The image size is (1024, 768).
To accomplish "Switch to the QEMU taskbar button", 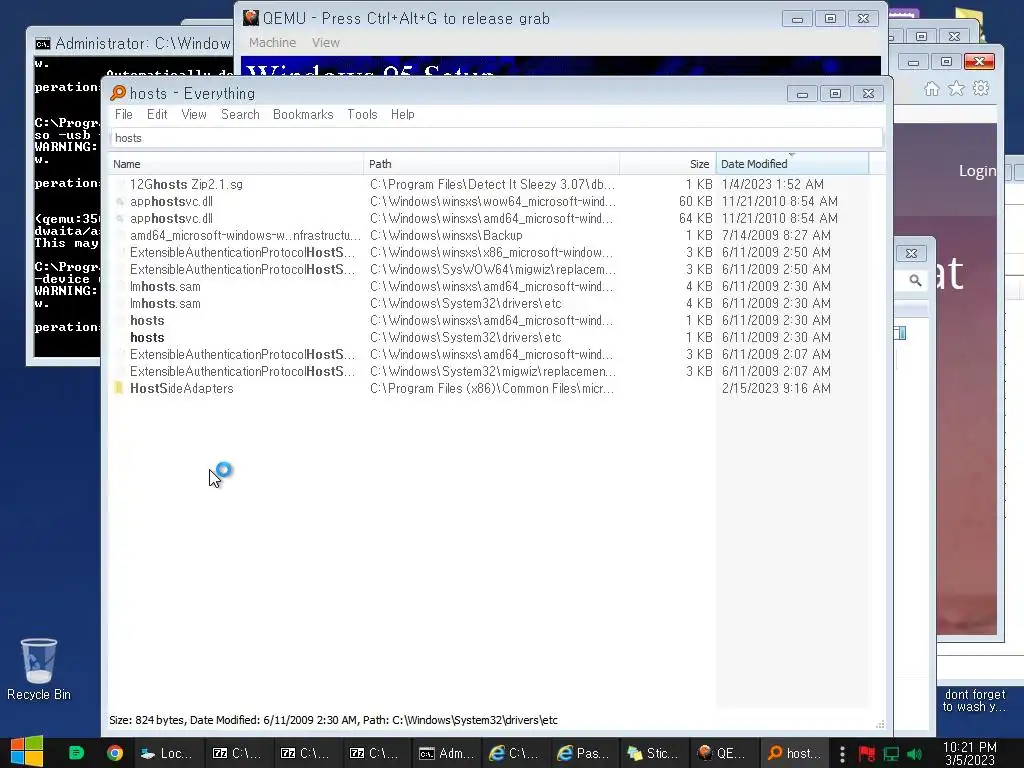I will 722,753.
